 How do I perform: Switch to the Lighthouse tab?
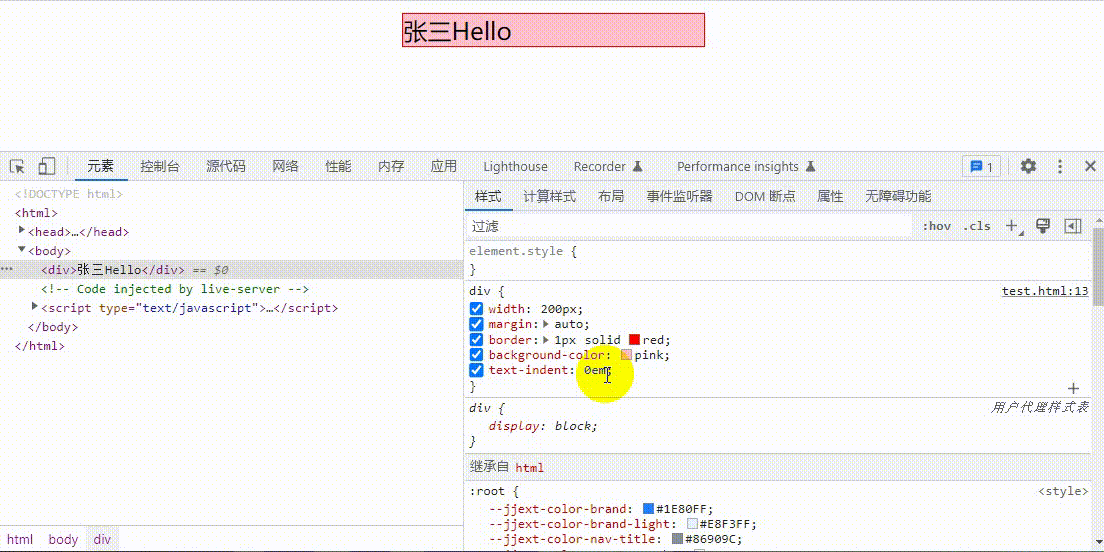(x=515, y=167)
